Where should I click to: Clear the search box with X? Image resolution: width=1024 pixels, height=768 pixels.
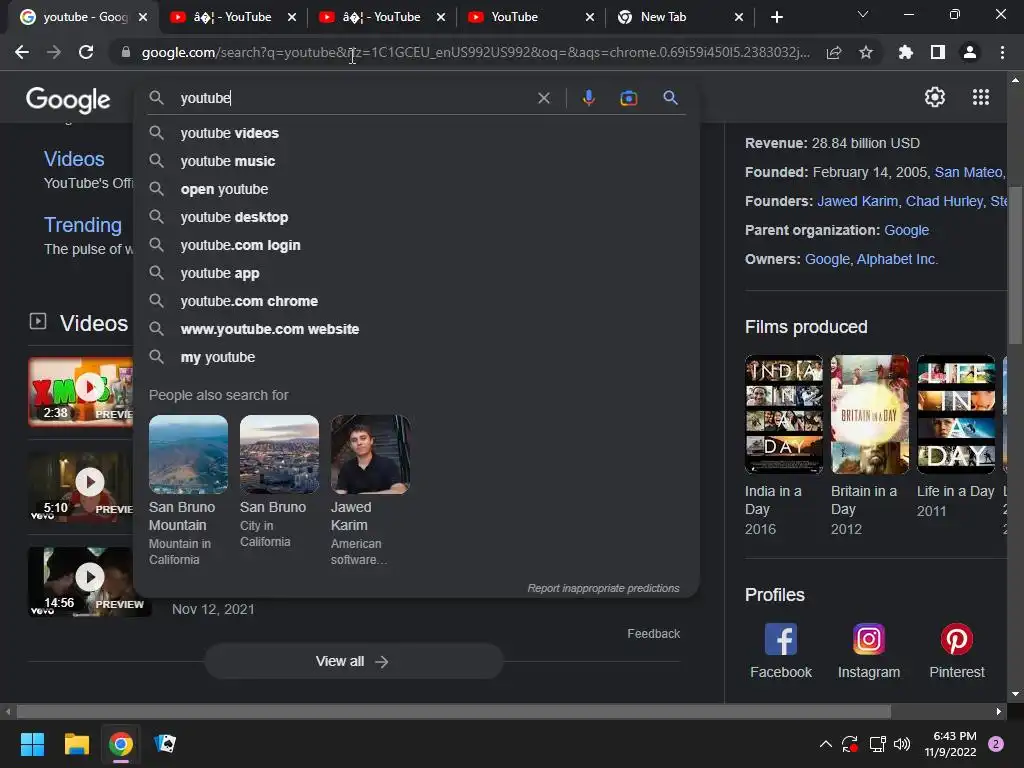pyautogui.click(x=543, y=98)
